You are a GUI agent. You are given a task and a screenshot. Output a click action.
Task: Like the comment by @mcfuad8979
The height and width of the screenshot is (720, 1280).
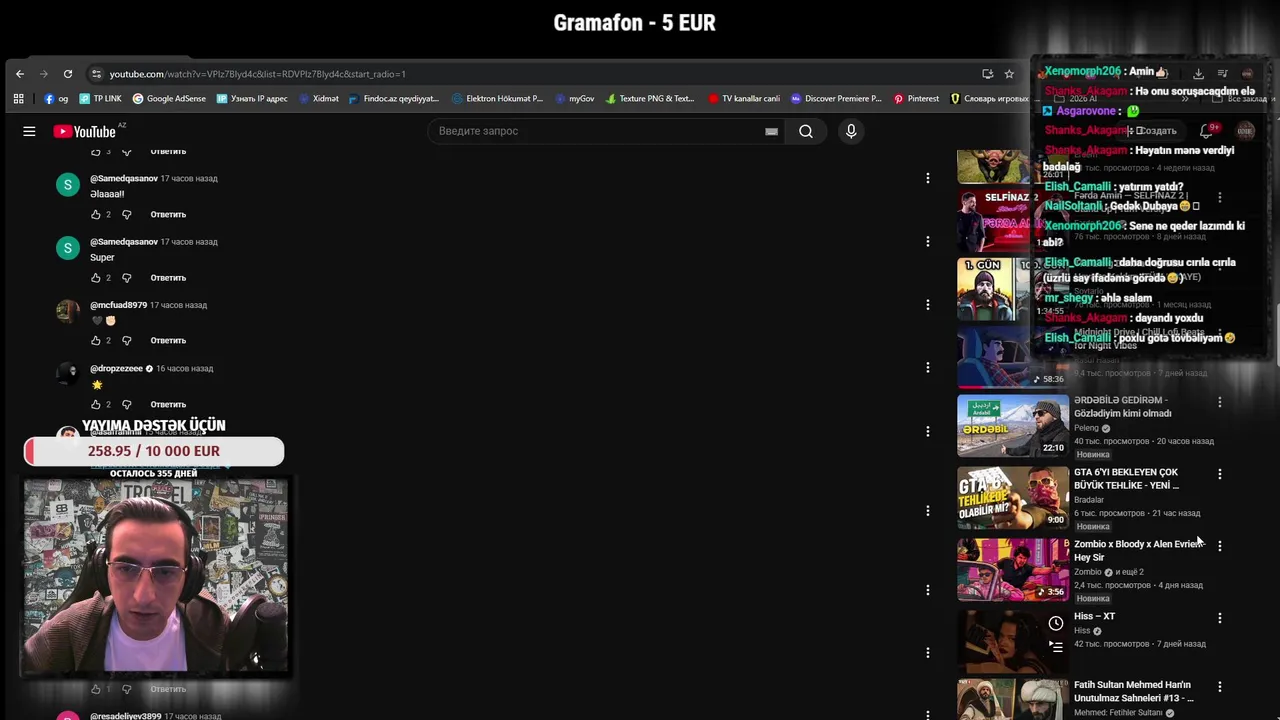click(x=96, y=340)
